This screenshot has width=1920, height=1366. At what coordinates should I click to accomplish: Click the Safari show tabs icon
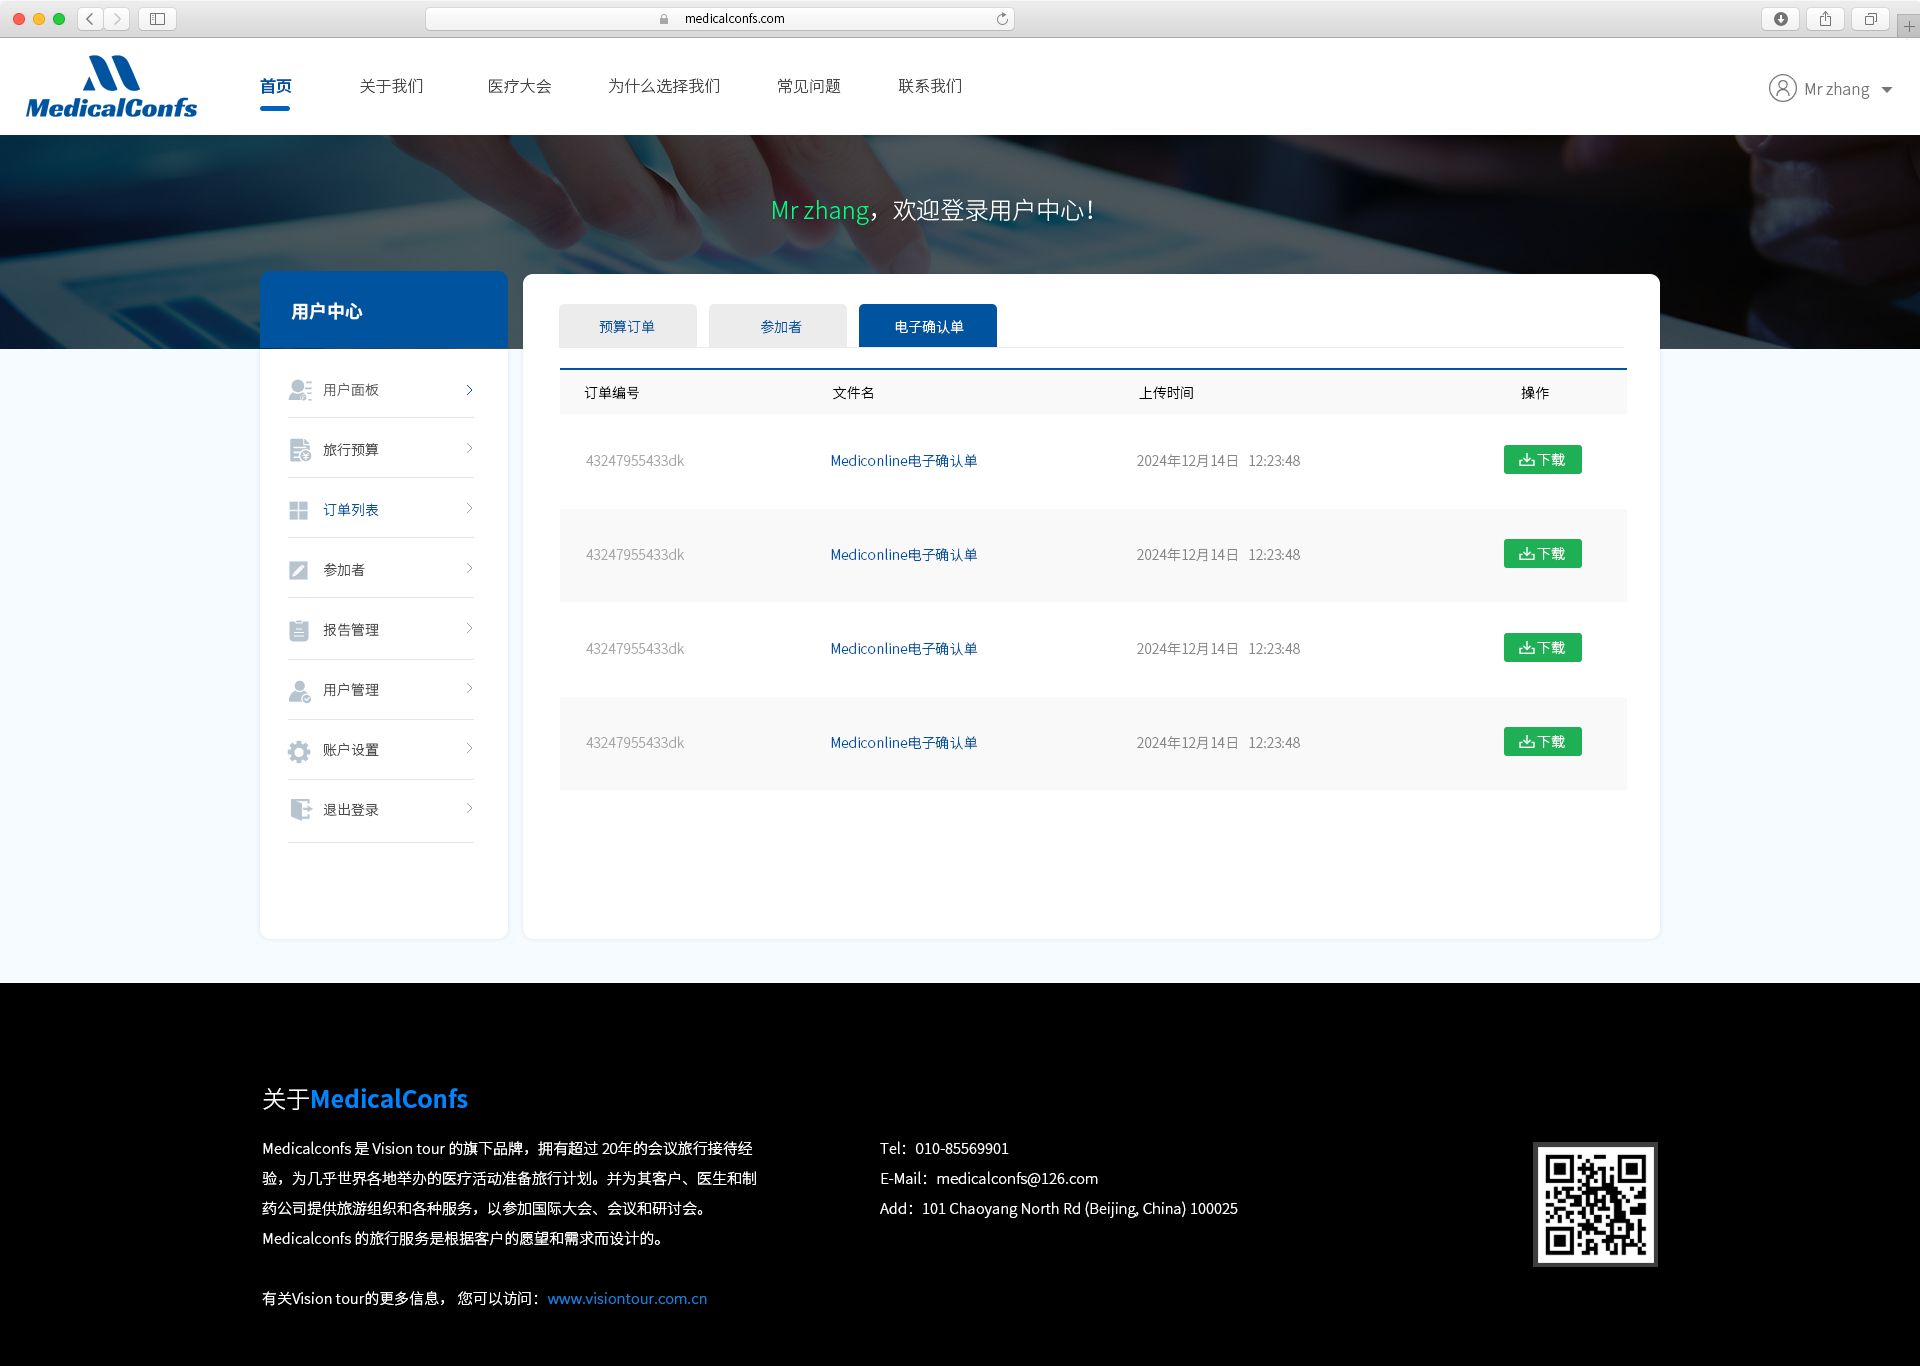(x=1871, y=19)
